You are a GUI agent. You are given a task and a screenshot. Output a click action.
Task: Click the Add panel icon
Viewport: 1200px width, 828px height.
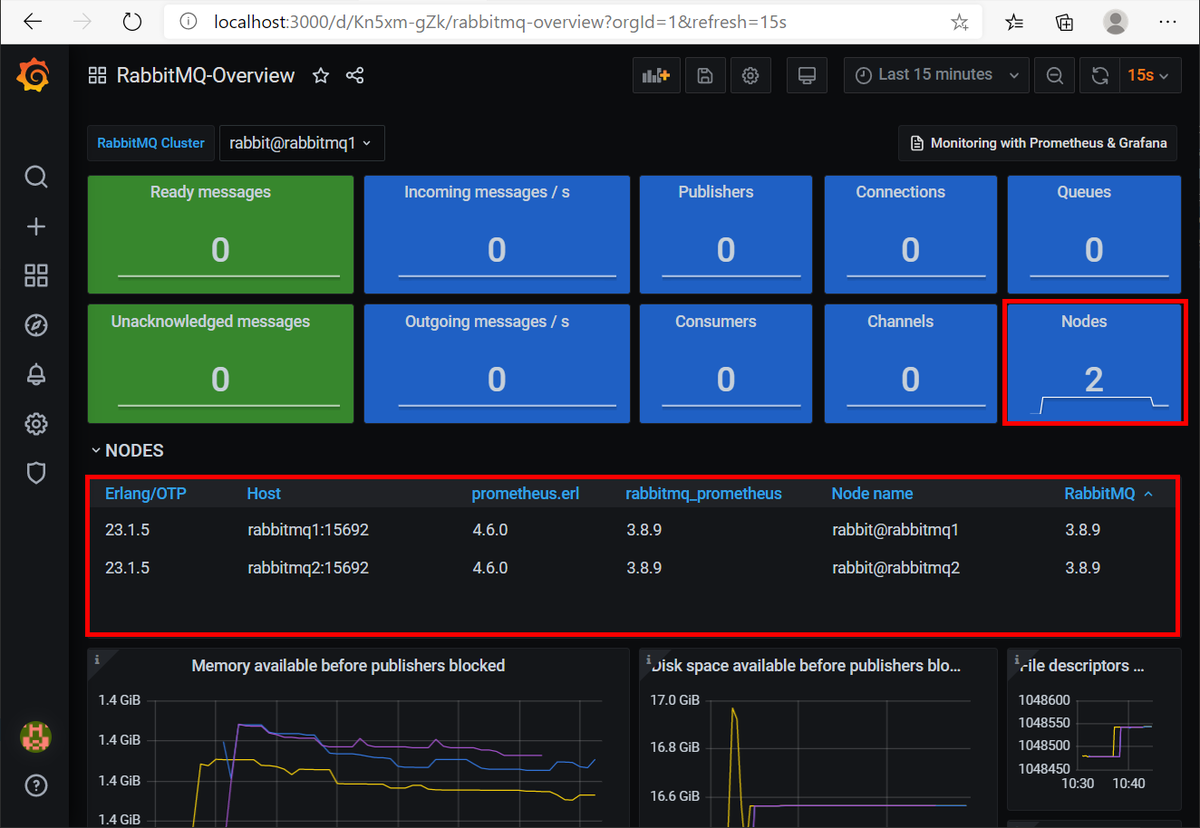pos(657,75)
